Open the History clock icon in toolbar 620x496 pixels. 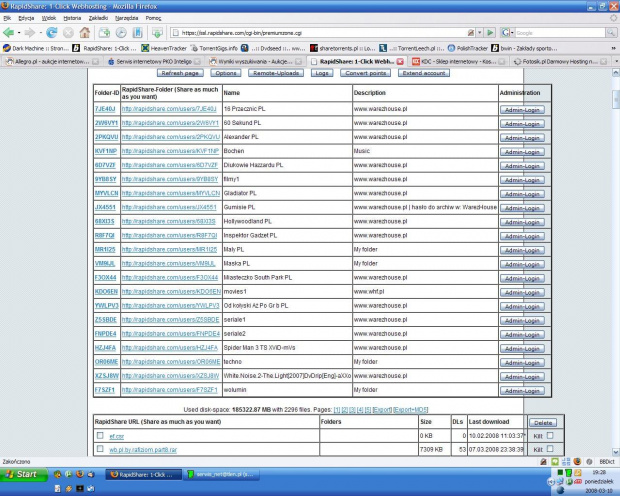coord(121,33)
